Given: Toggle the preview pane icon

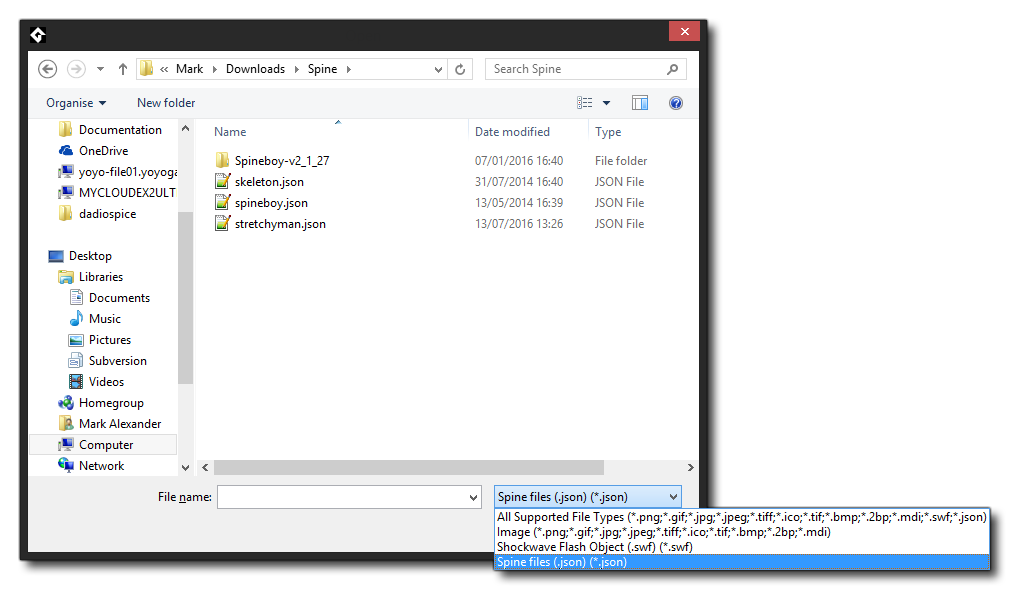Looking at the screenshot, I should click(640, 103).
